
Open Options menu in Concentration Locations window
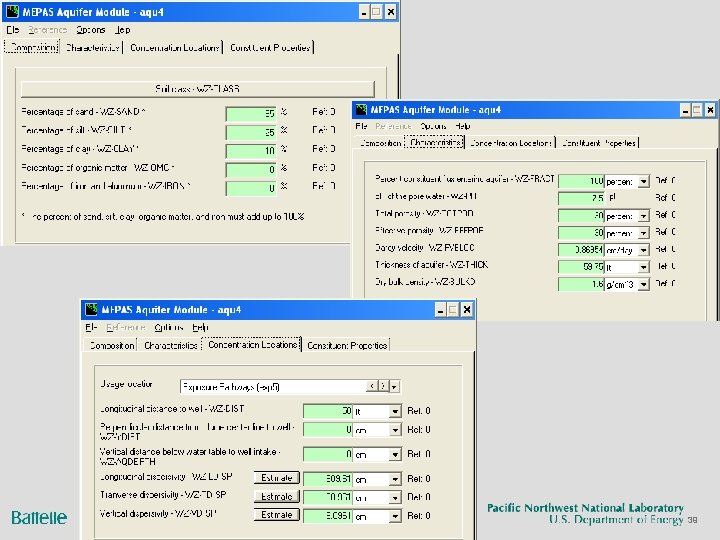pyautogui.click(x=169, y=327)
